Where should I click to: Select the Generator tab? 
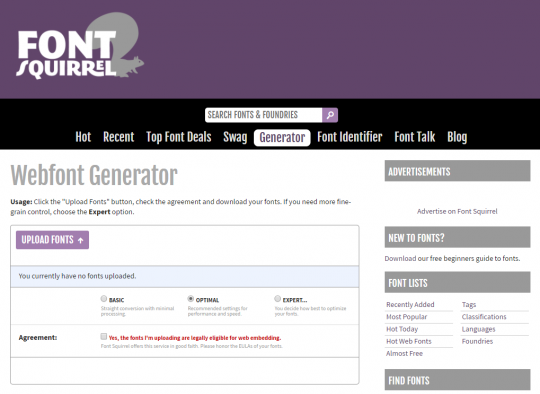[x=282, y=138]
